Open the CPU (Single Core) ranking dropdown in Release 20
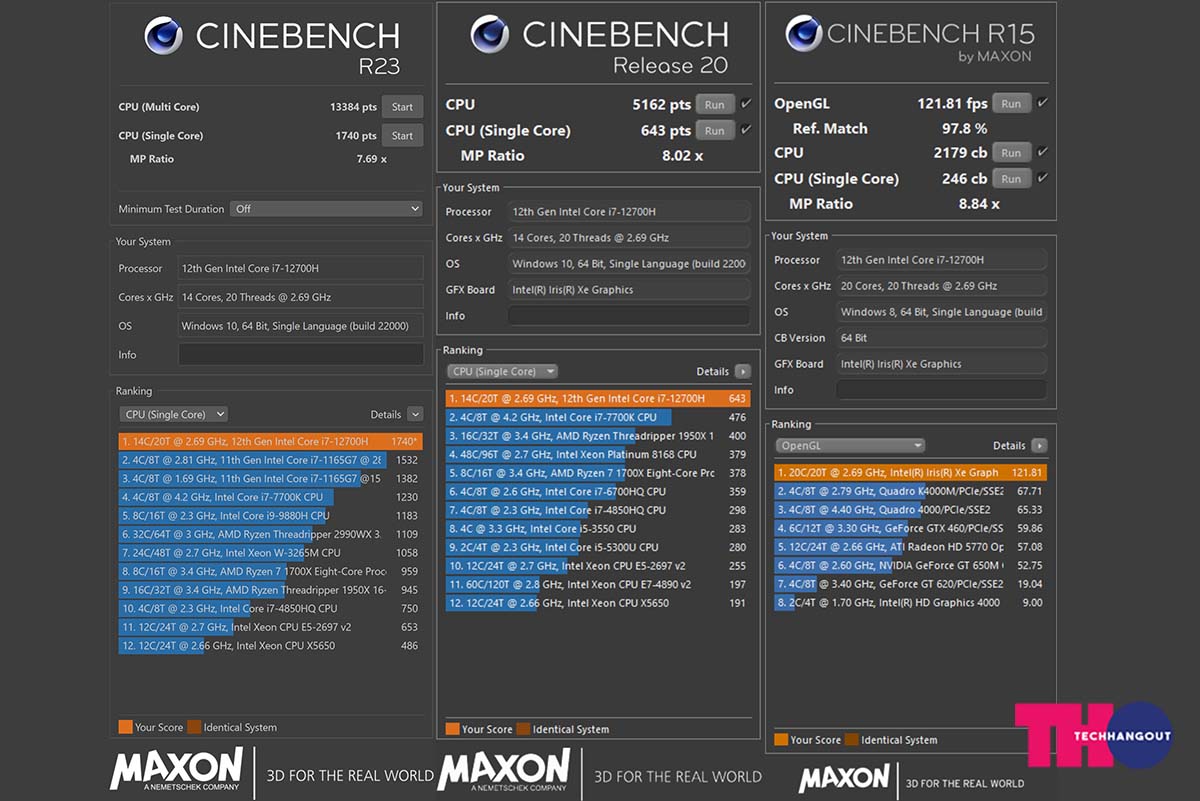This screenshot has height=801, width=1200. (x=502, y=371)
